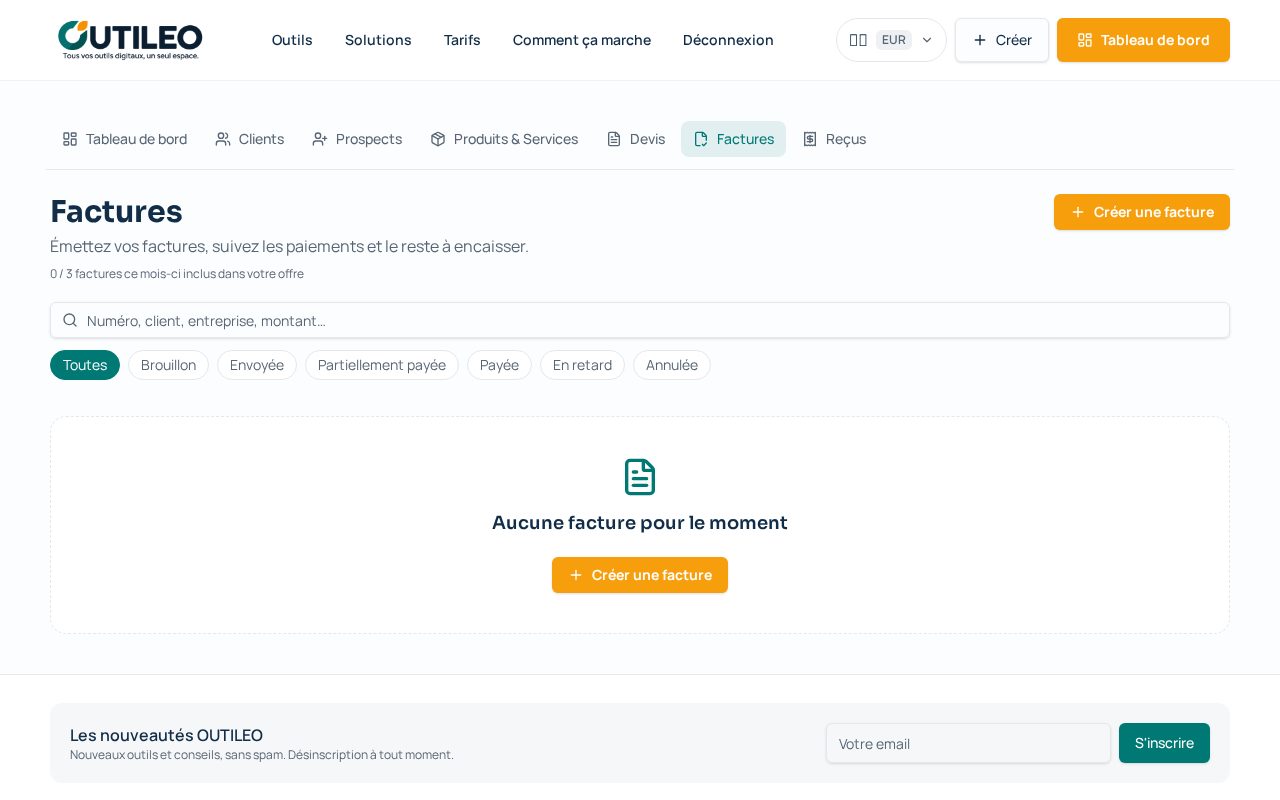Click the Créer button in the header
1280x800 pixels.
tap(1002, 40)
